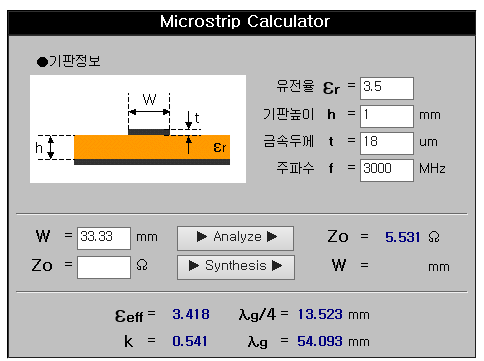
Task: Click the 기판정보 section heading
Action: coord(69,61)
